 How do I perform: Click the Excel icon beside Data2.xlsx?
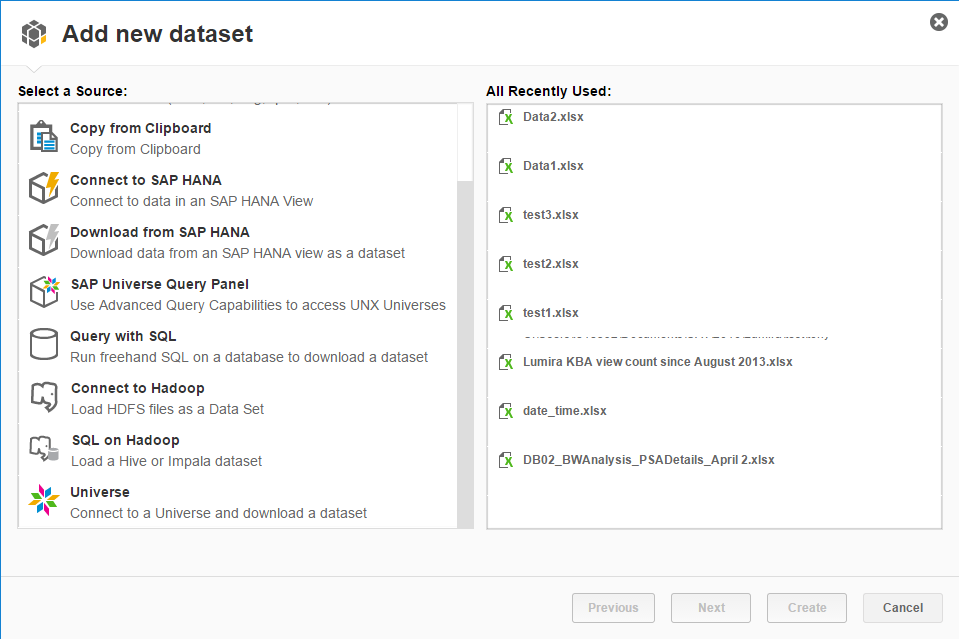[506, 117]
